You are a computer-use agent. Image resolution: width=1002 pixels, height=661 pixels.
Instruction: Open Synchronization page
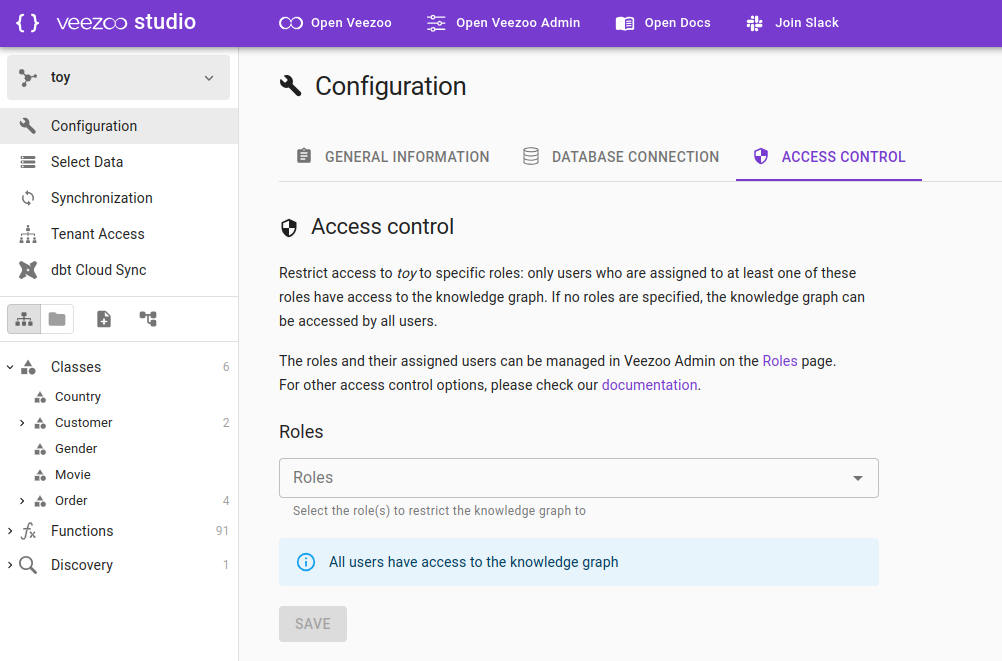119,198
